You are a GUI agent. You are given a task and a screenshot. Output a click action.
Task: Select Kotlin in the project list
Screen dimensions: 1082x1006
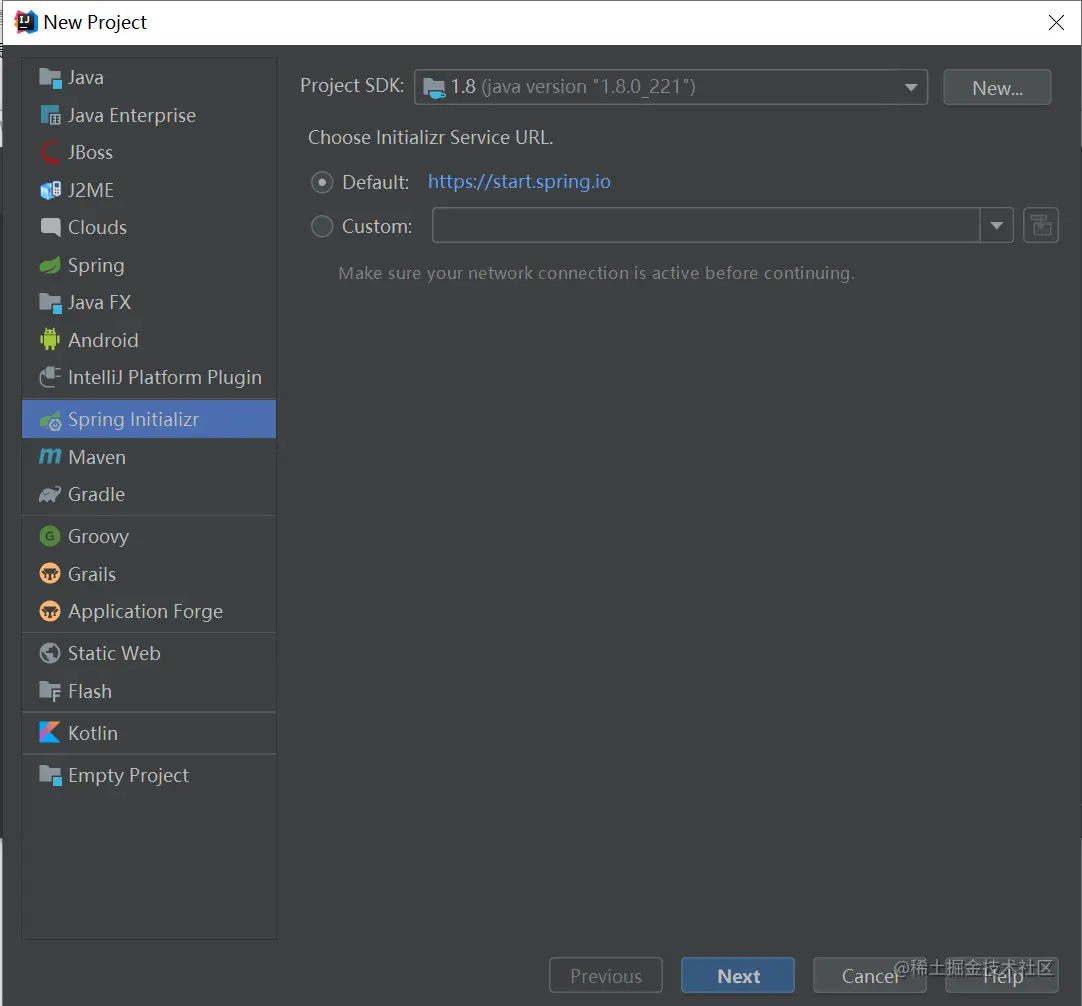pos(92,733)
